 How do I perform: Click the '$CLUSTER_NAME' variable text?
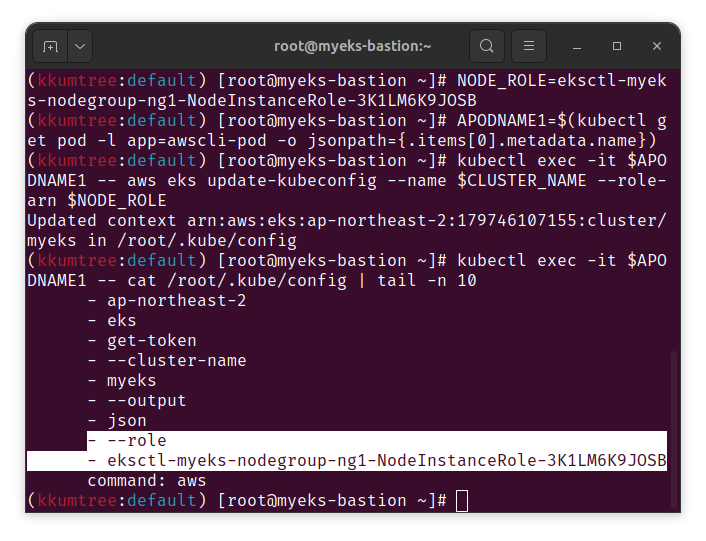pos(522,180)
